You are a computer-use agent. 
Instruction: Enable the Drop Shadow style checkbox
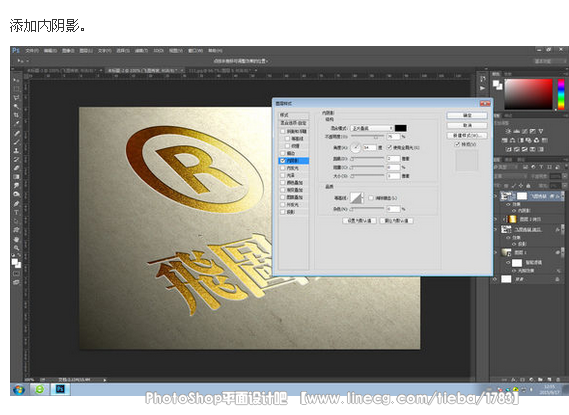pyautogui.click(x=283, y=212)
